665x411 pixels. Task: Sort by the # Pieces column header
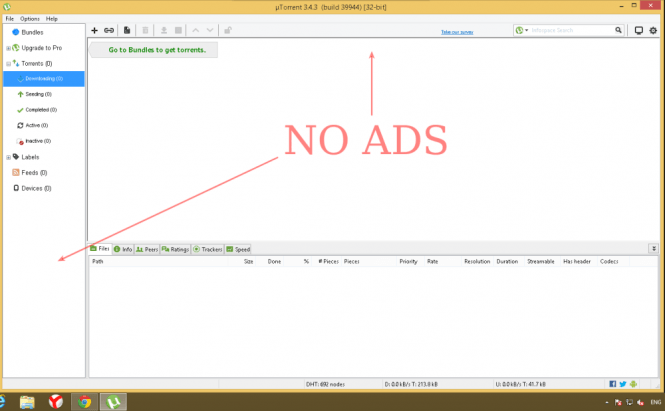point(328,261)
